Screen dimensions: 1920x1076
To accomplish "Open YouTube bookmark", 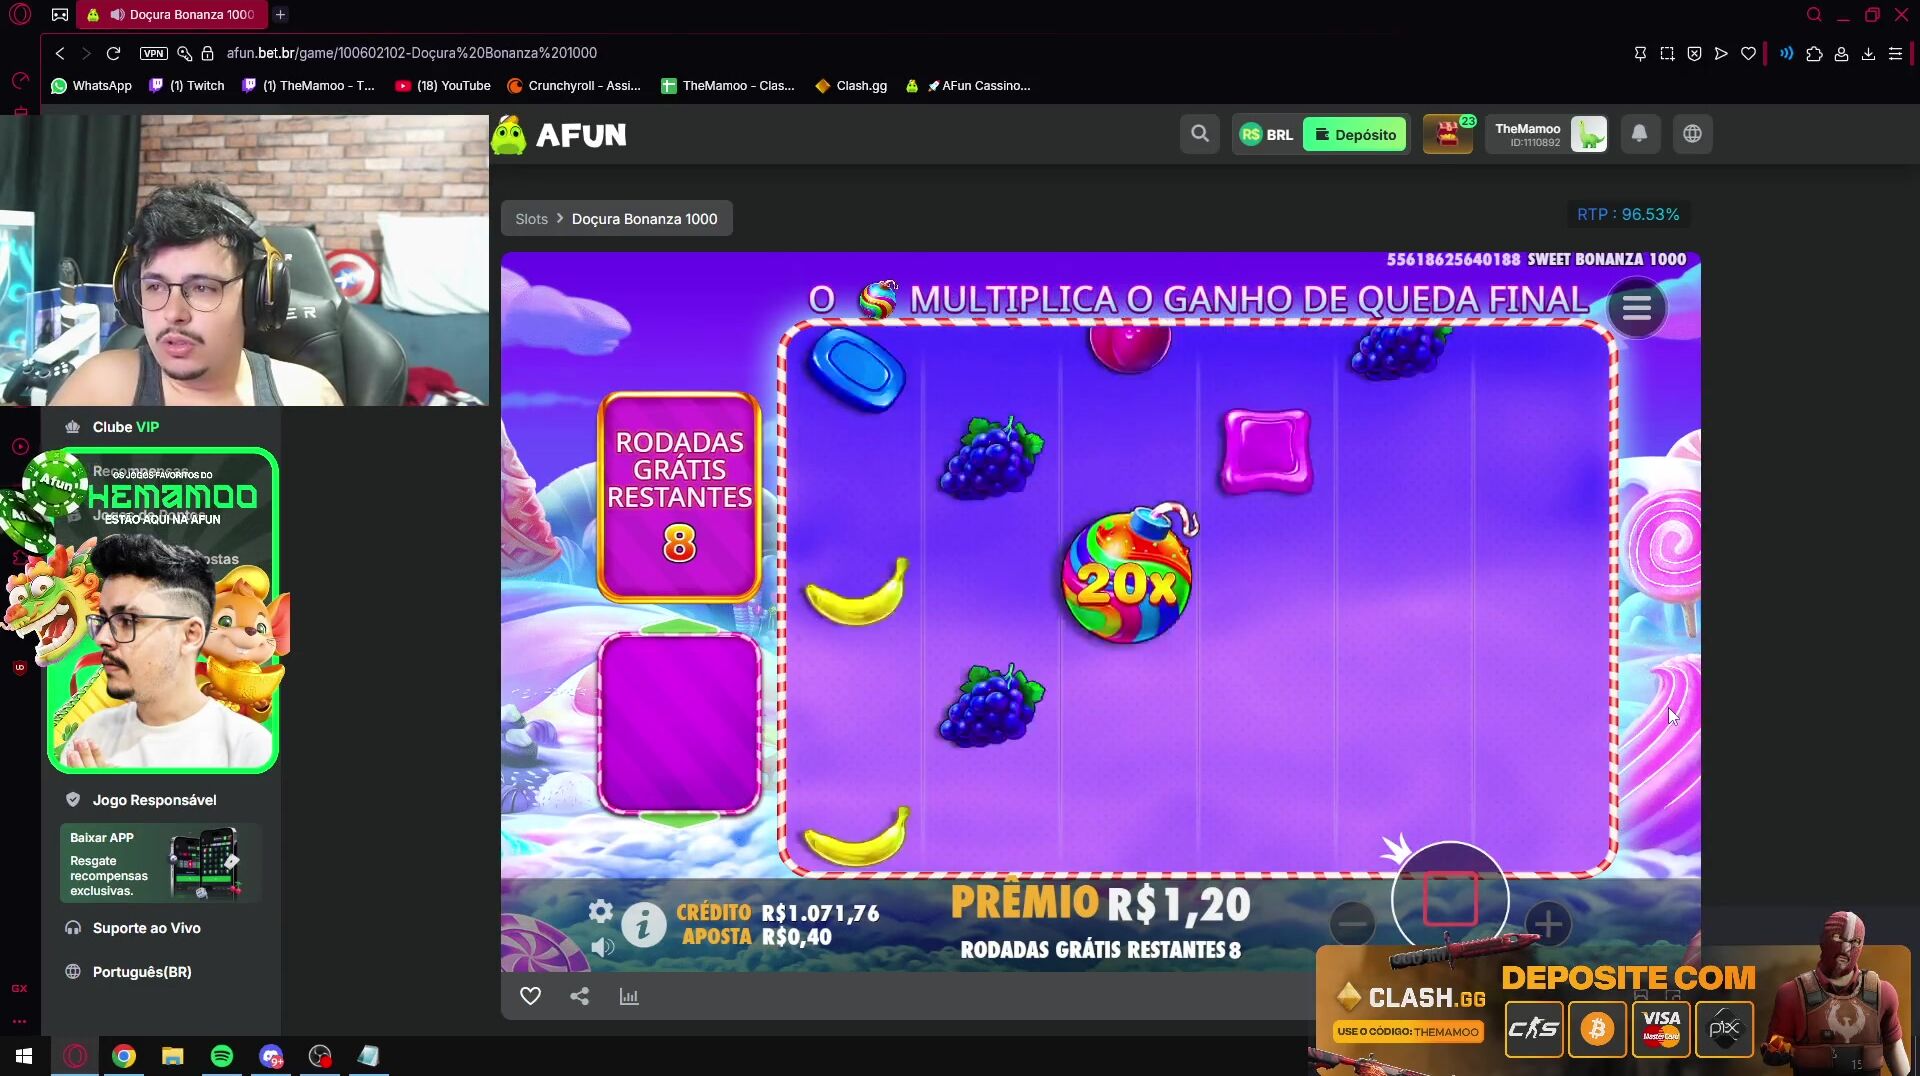I will coord(443,86).
